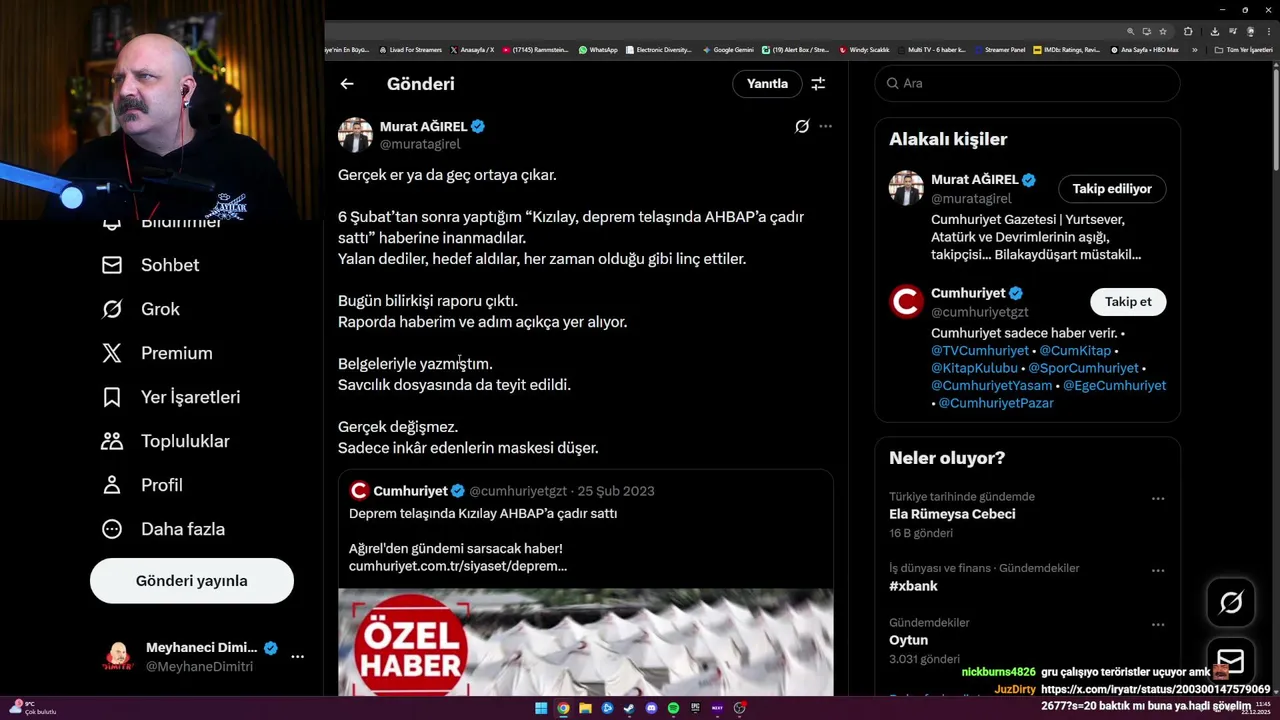Viewport: 1280px width, 720px height.
Task: Open the floating Grok button at bottom right
Action: click(x=1231, y=602)
